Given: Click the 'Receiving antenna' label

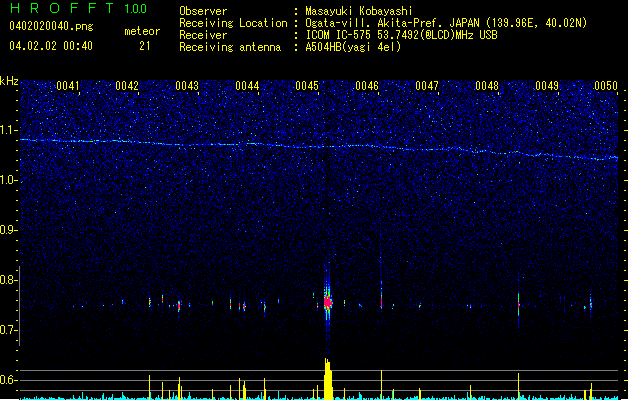Looking at the screenshot, I should pos(230,47).
